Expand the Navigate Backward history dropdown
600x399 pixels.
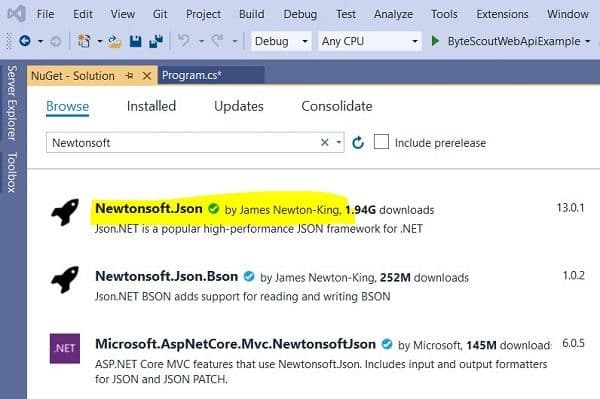click(x=40, y=41)
